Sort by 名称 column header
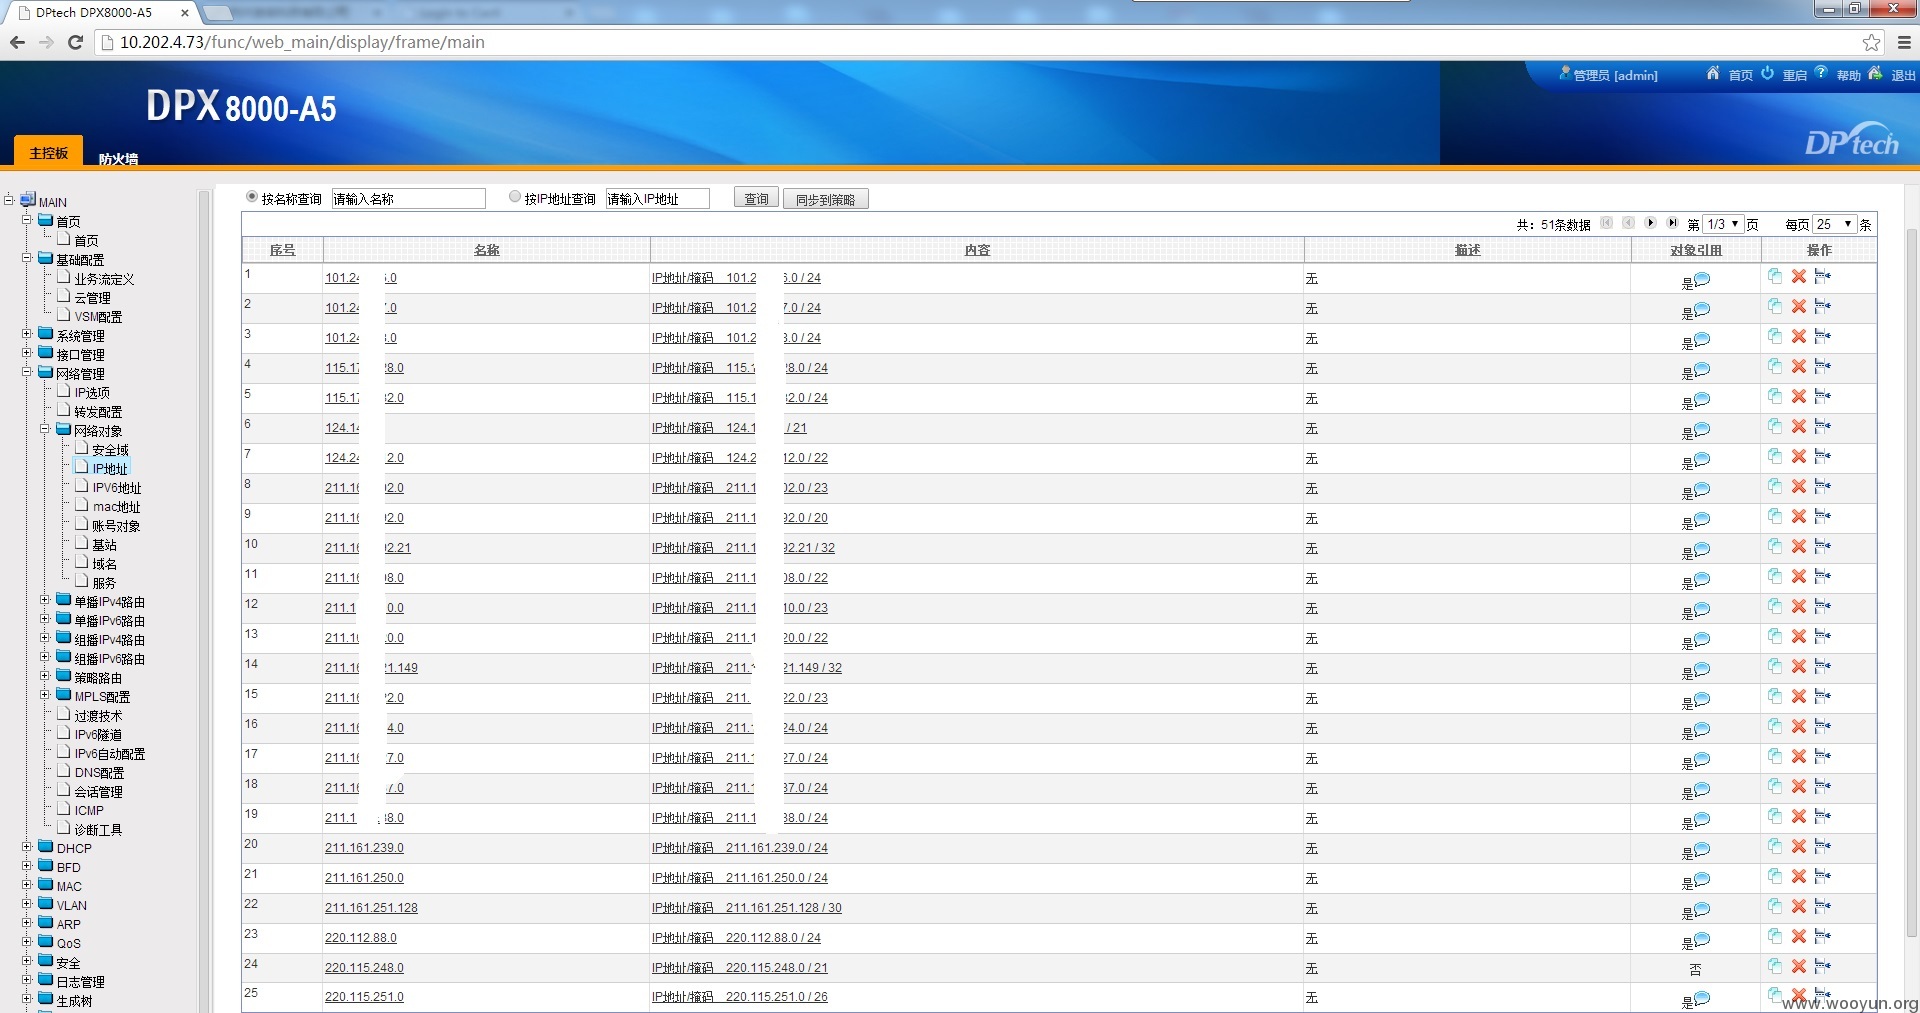This screenshot has width=1920, height=1013. 487,250
